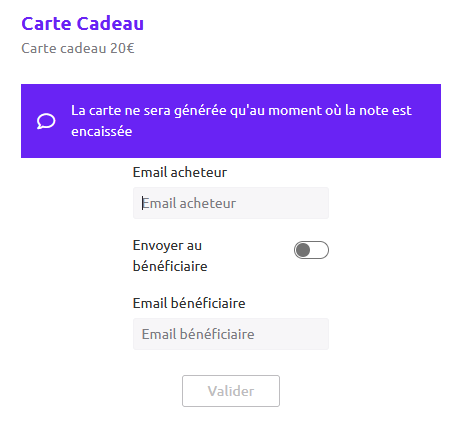The width and height of the screenshot is (461, 445).
Task: Click the grey knob of the toggle
Action: [303, 250]
